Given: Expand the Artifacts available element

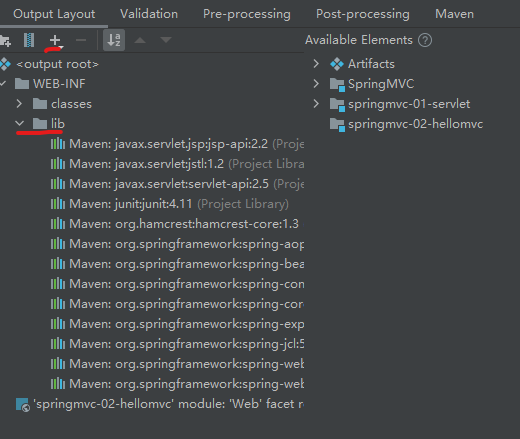Looking at the screenshot, I should click(316, 64).
